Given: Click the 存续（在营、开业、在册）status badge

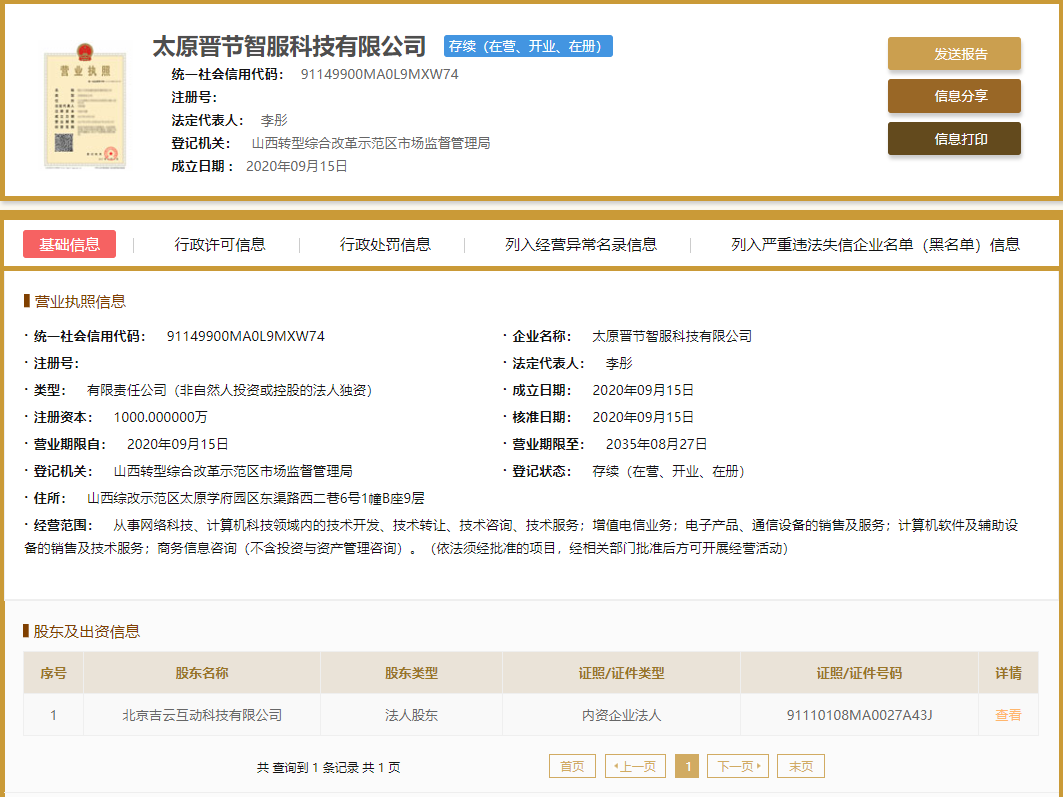Looking at the screenshot, I should coord(528,46).
